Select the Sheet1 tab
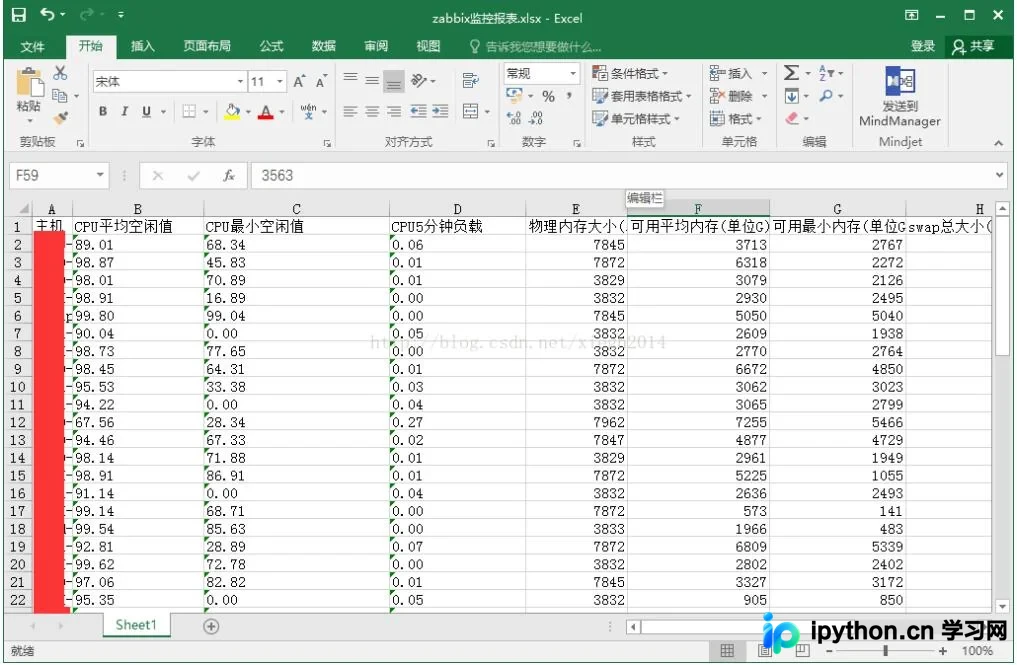1017x665 pixels. 136,625
